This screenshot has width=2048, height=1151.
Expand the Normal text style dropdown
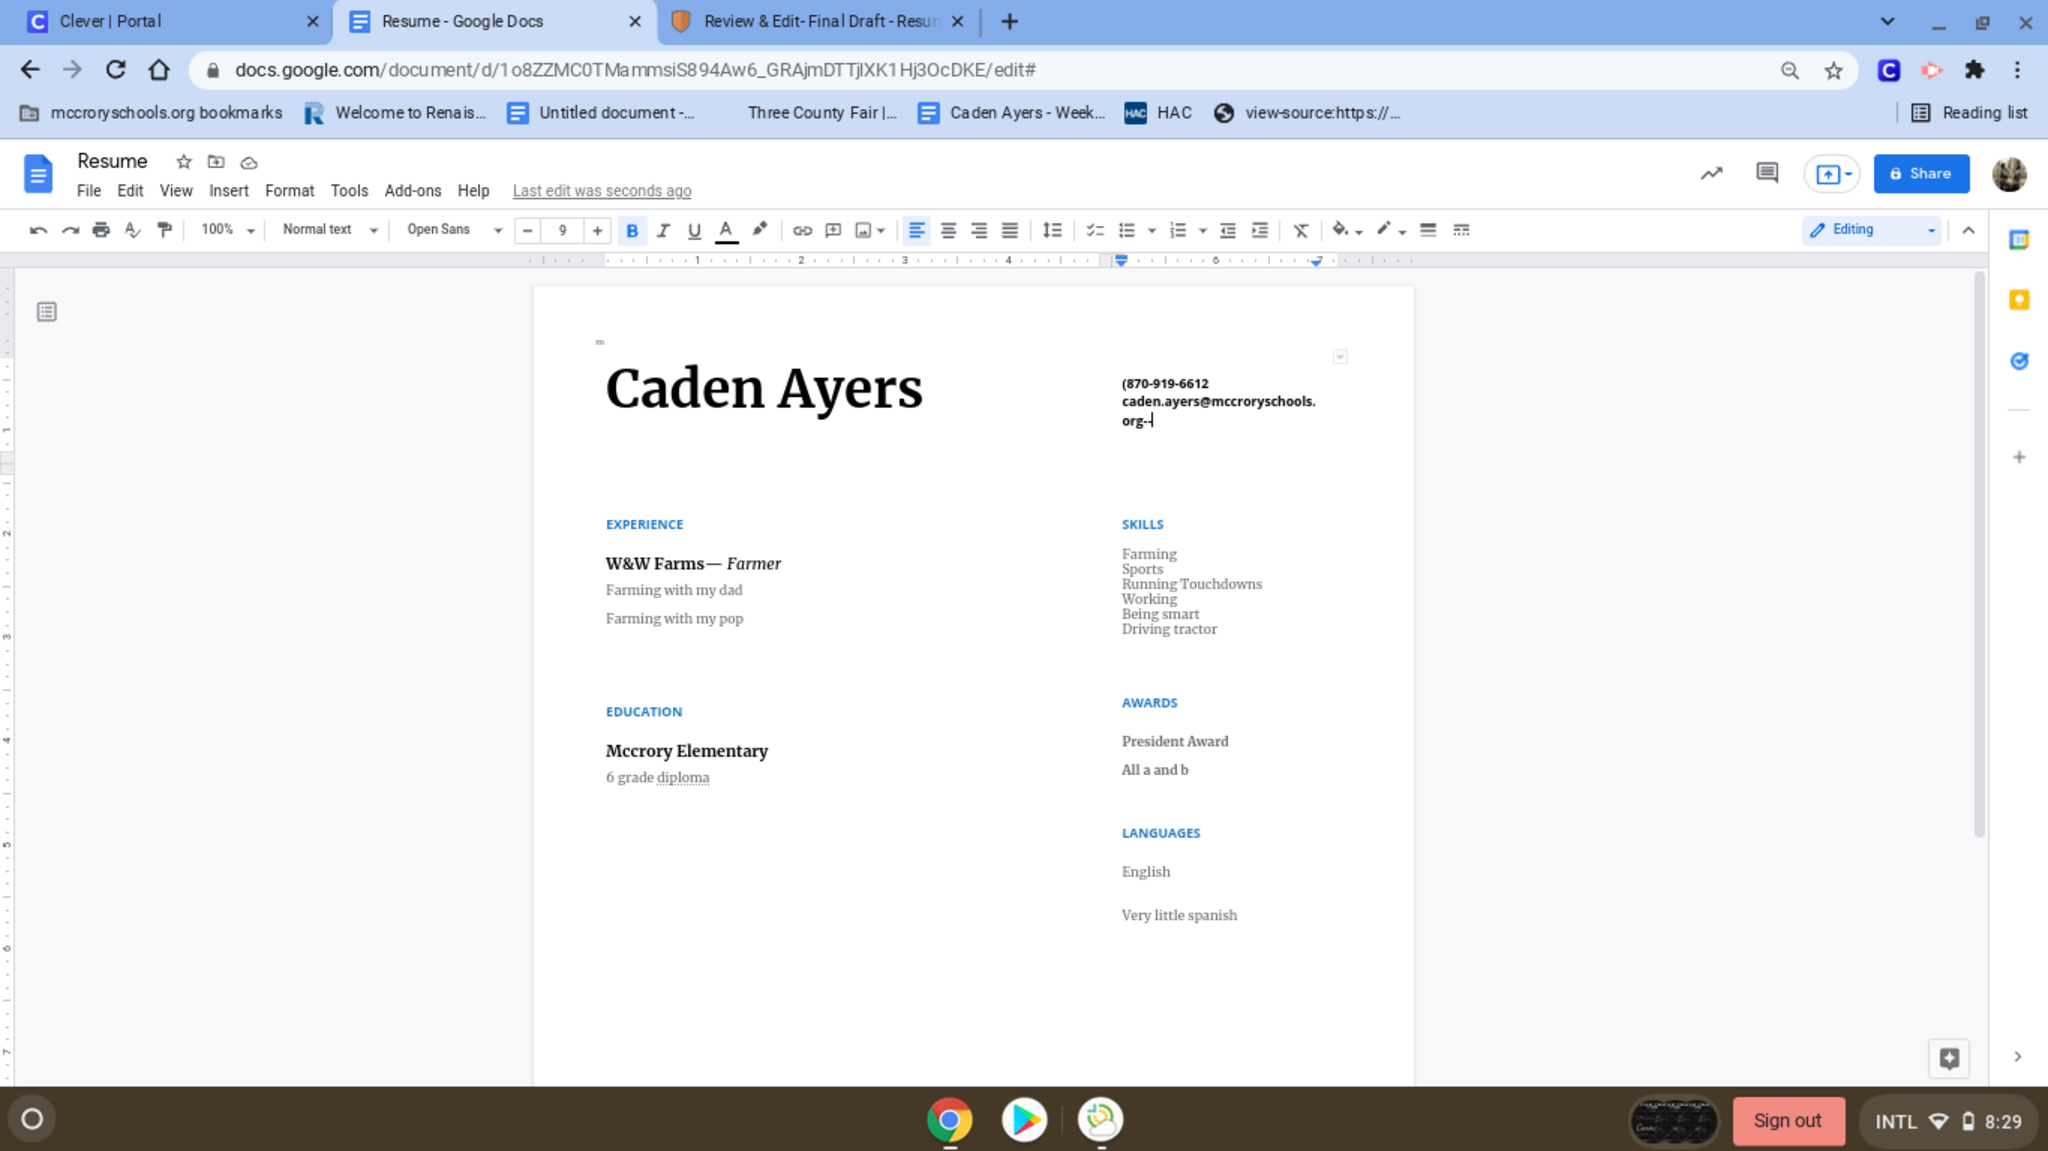tap(329, 230)
